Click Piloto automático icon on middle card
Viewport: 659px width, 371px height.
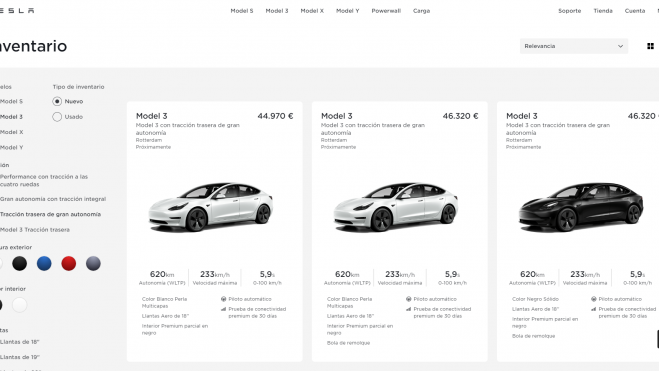(x=409, y=299)
